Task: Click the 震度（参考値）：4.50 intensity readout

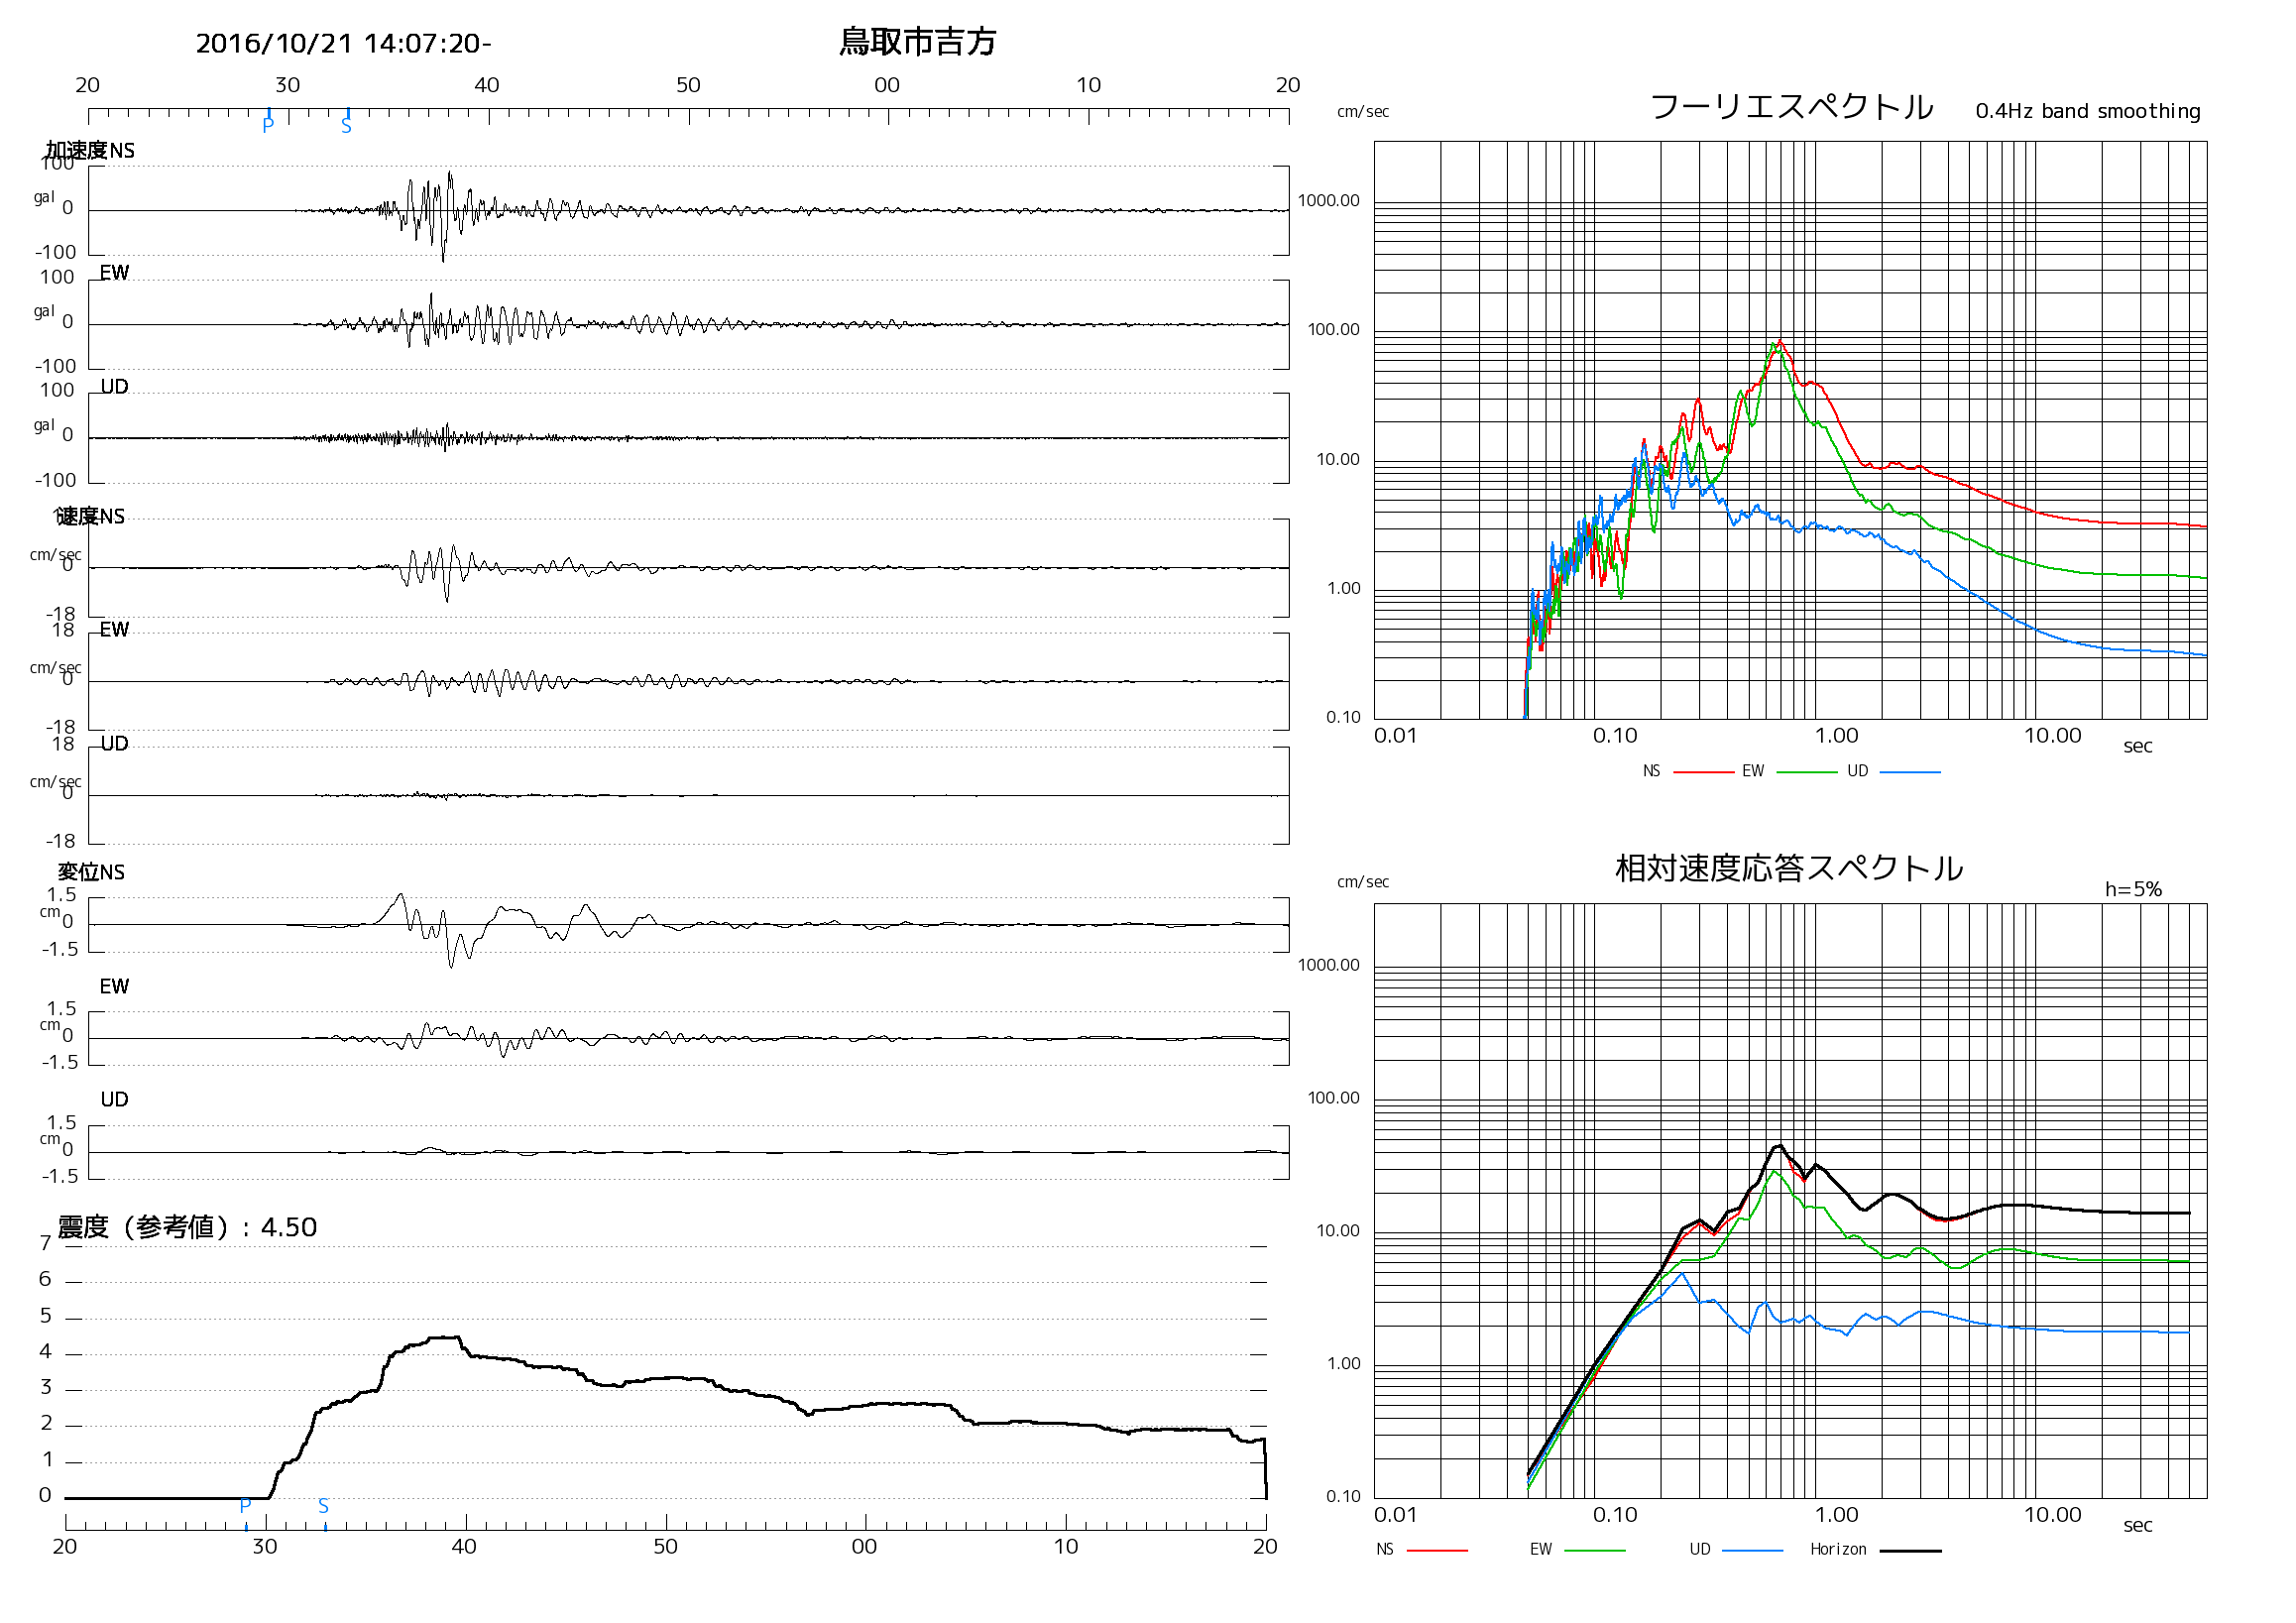Action: coord(187,1227)
